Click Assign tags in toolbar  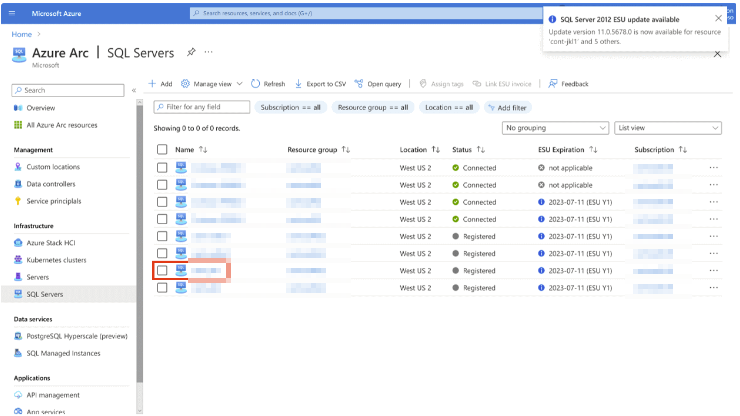pyautogui.click(x=441, y=84)
